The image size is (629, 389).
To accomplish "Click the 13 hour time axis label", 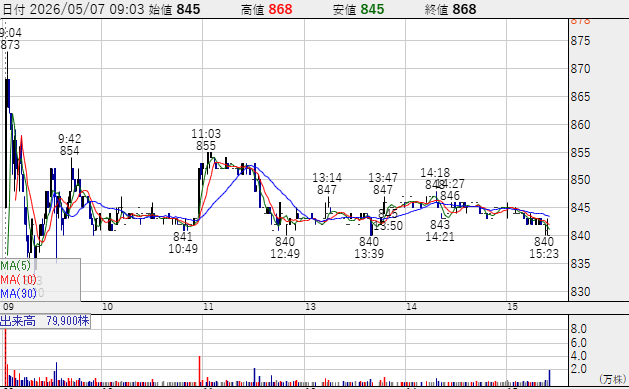I will (x=310, y=307).
